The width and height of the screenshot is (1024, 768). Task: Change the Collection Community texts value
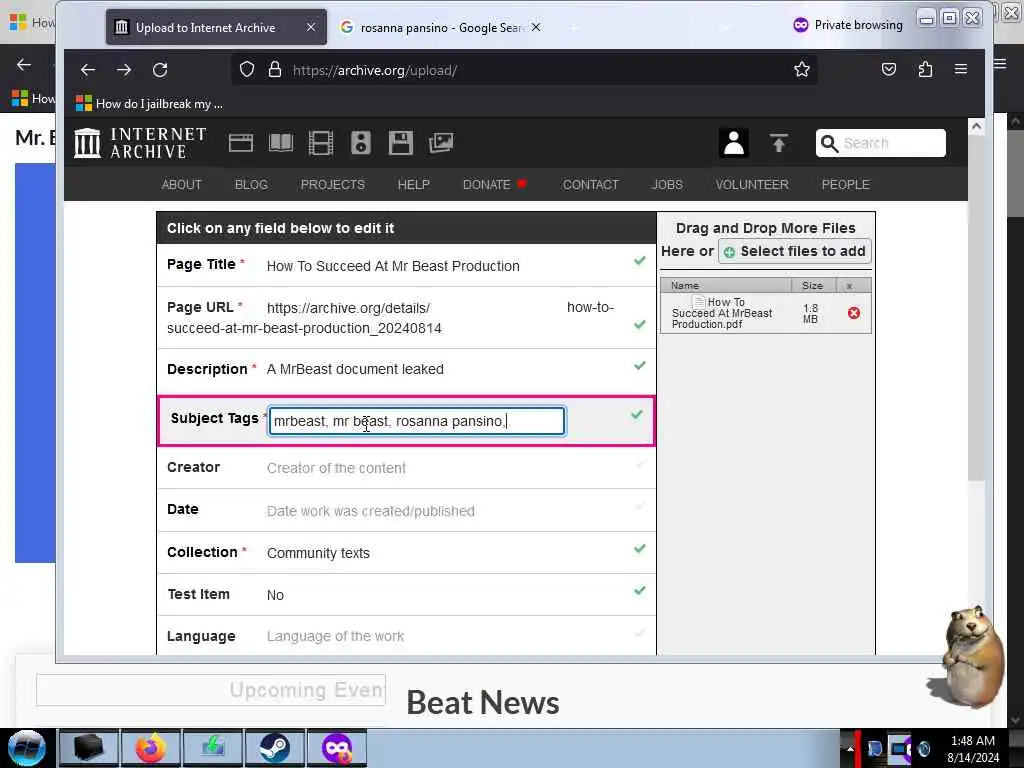[x=318, y=553]
